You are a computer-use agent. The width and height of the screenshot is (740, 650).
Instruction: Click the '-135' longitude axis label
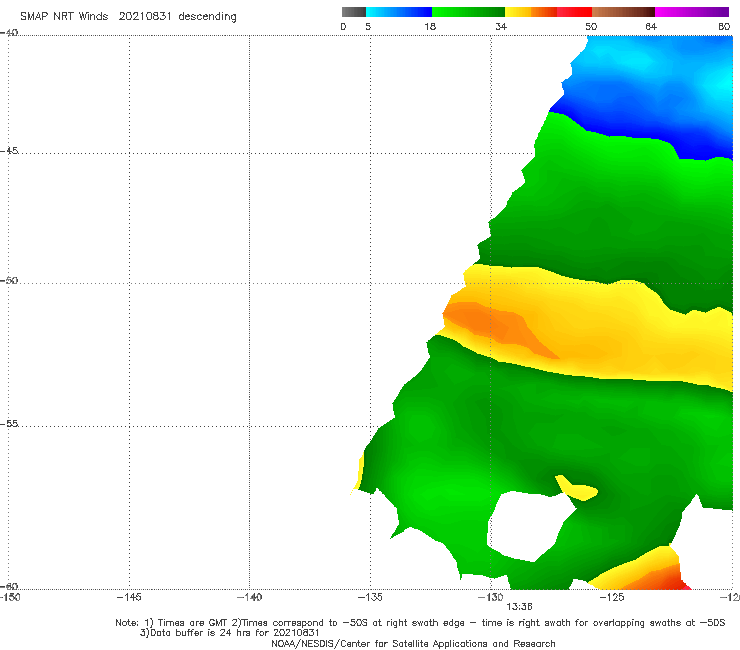point(370,598)
